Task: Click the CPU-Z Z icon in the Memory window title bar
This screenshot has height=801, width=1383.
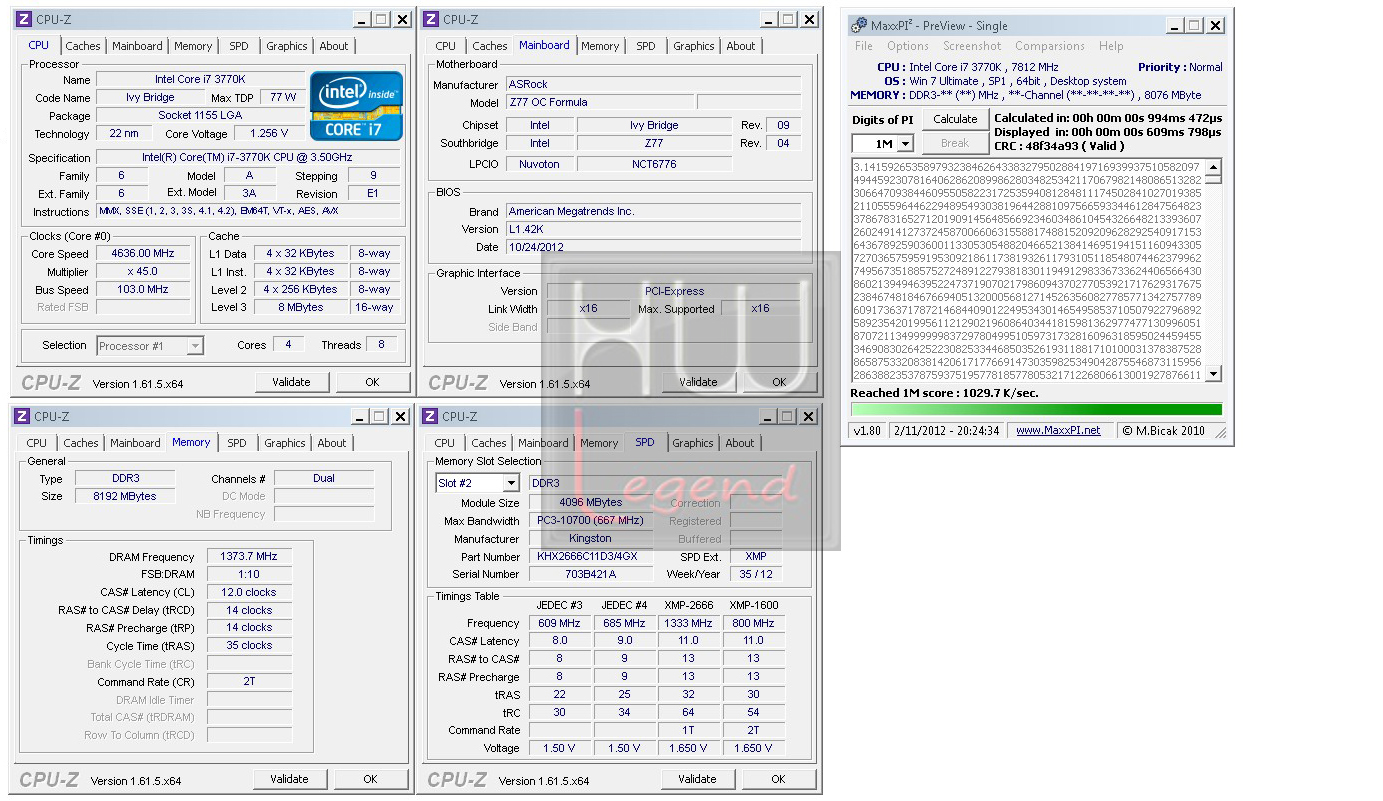Action: (x=23, y=416)
